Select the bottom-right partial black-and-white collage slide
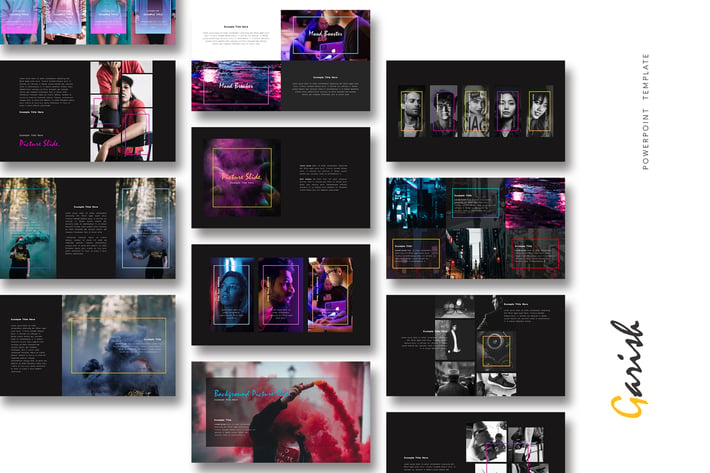Screen dimensions: 710x473 click(475, 443)
